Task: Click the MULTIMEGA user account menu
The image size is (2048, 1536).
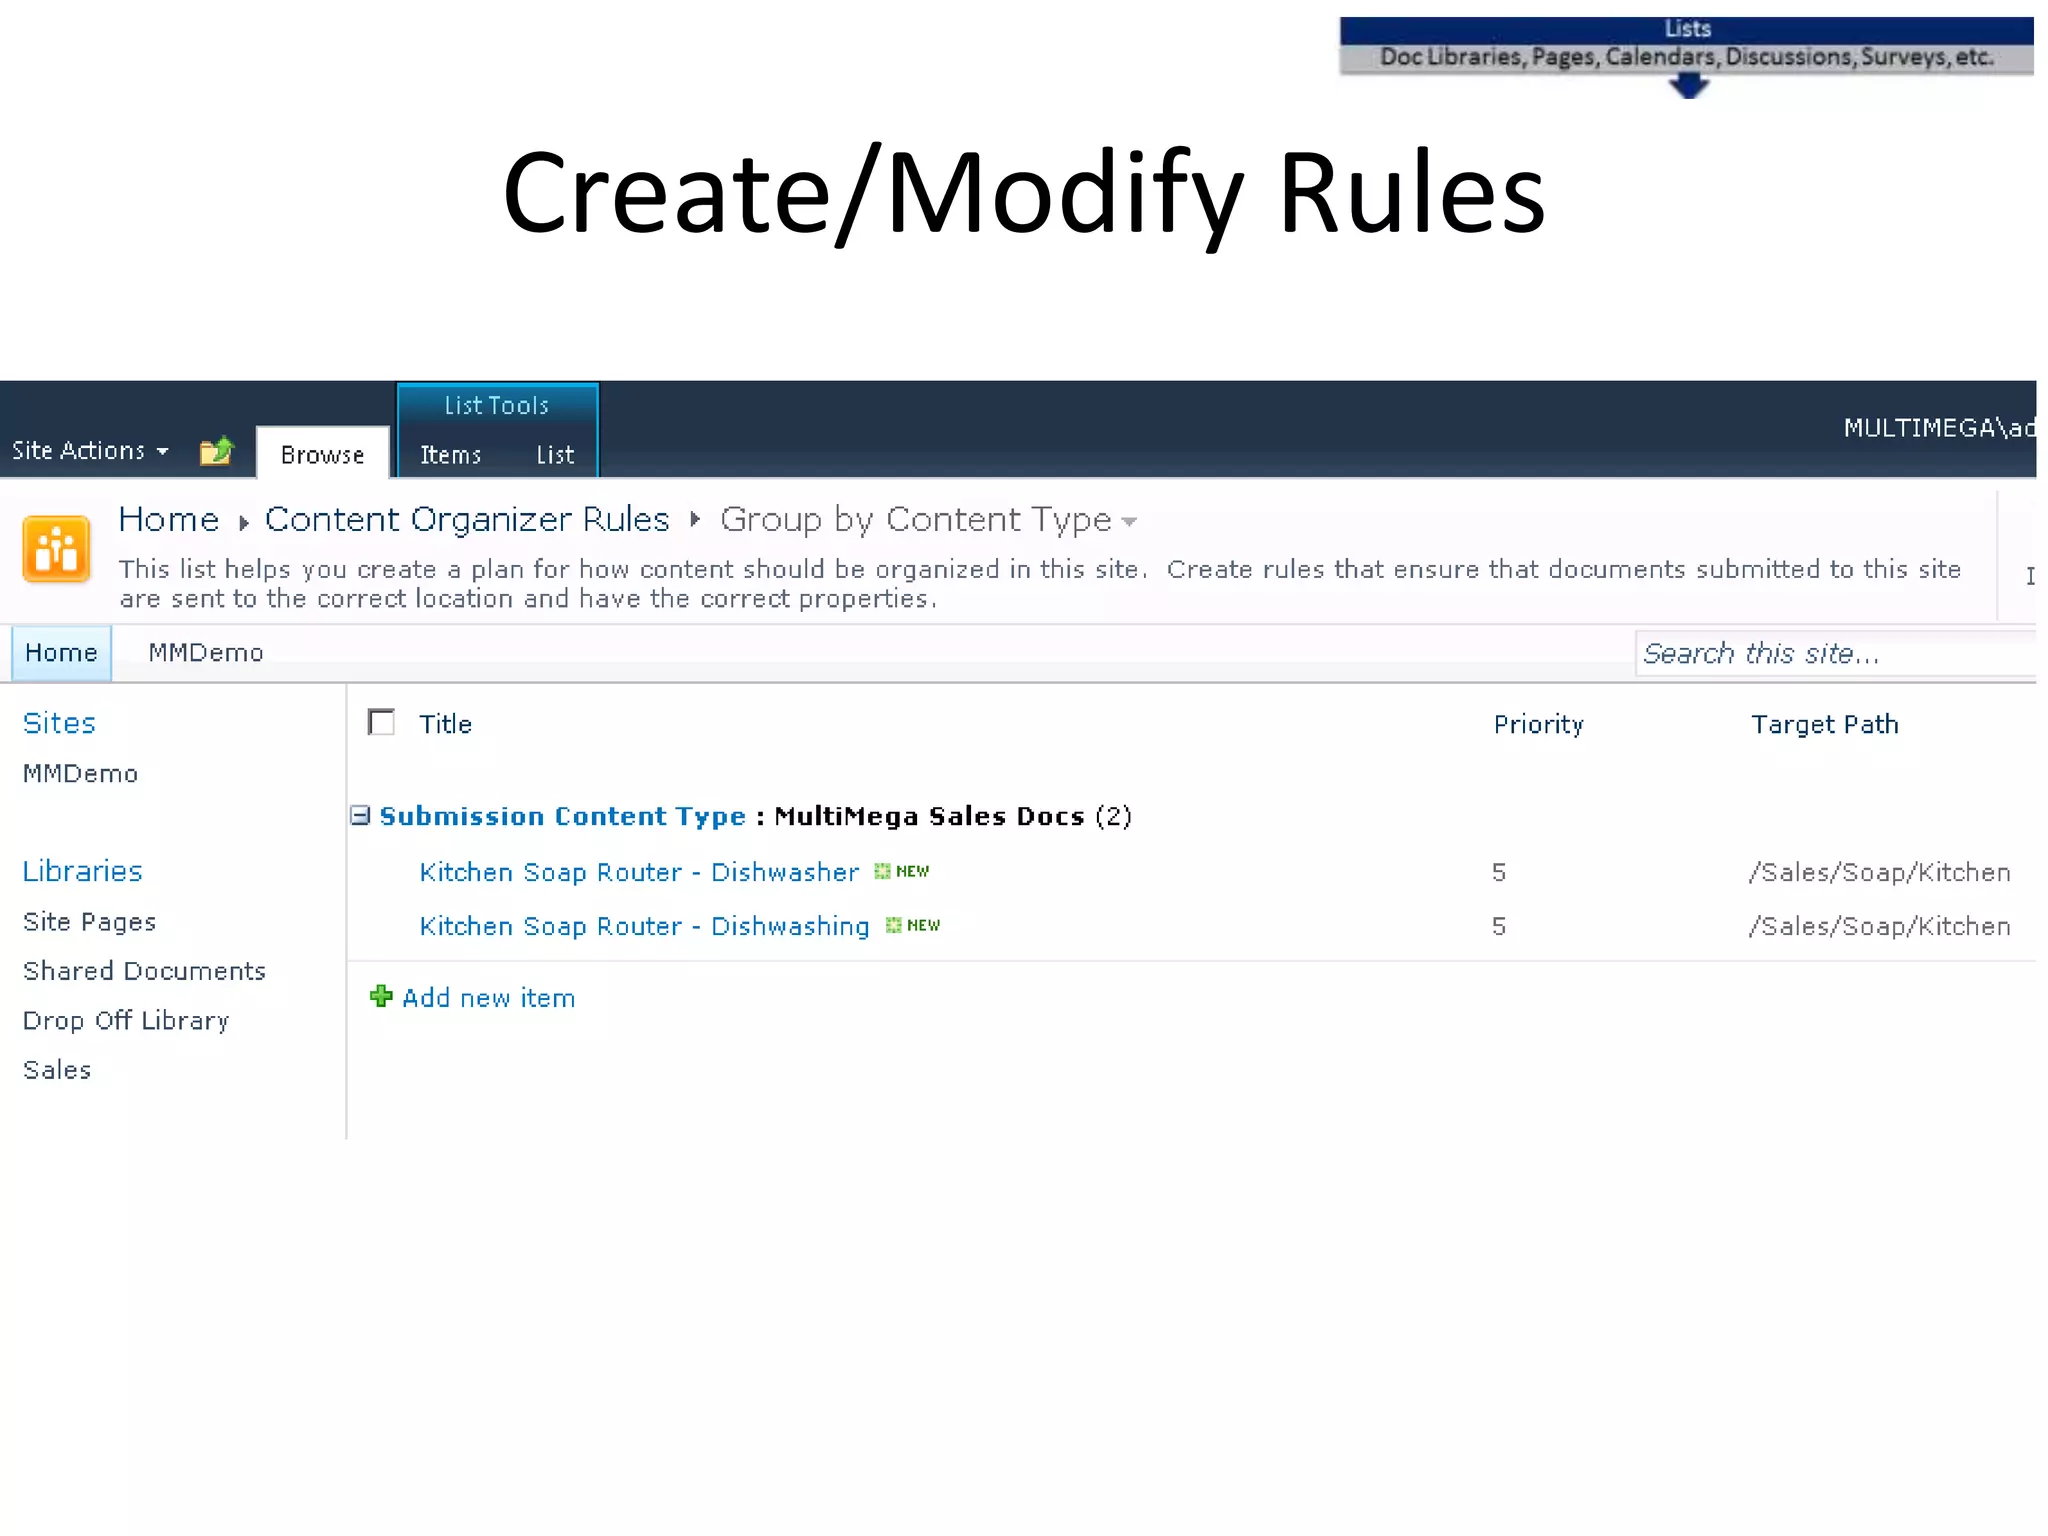Action: tap(1939, 428)
